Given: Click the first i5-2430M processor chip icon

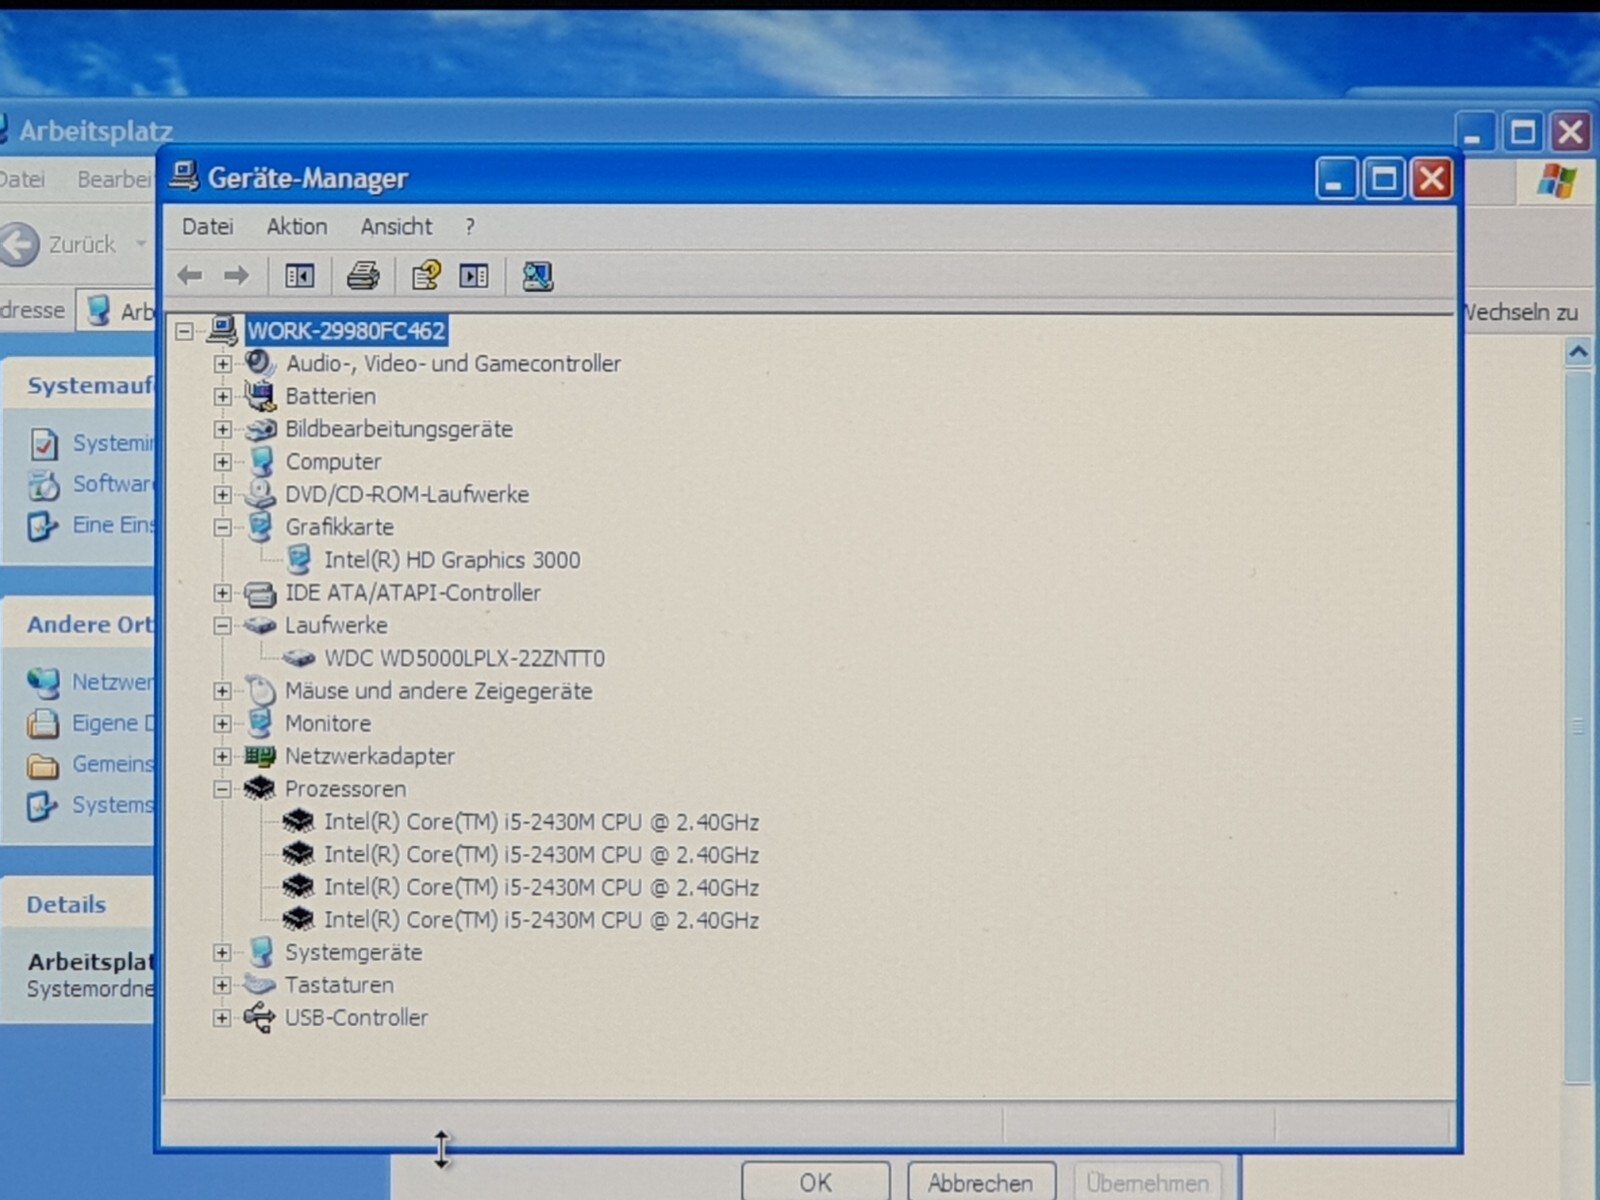Looking at the screenshot, I should (298, 822).
